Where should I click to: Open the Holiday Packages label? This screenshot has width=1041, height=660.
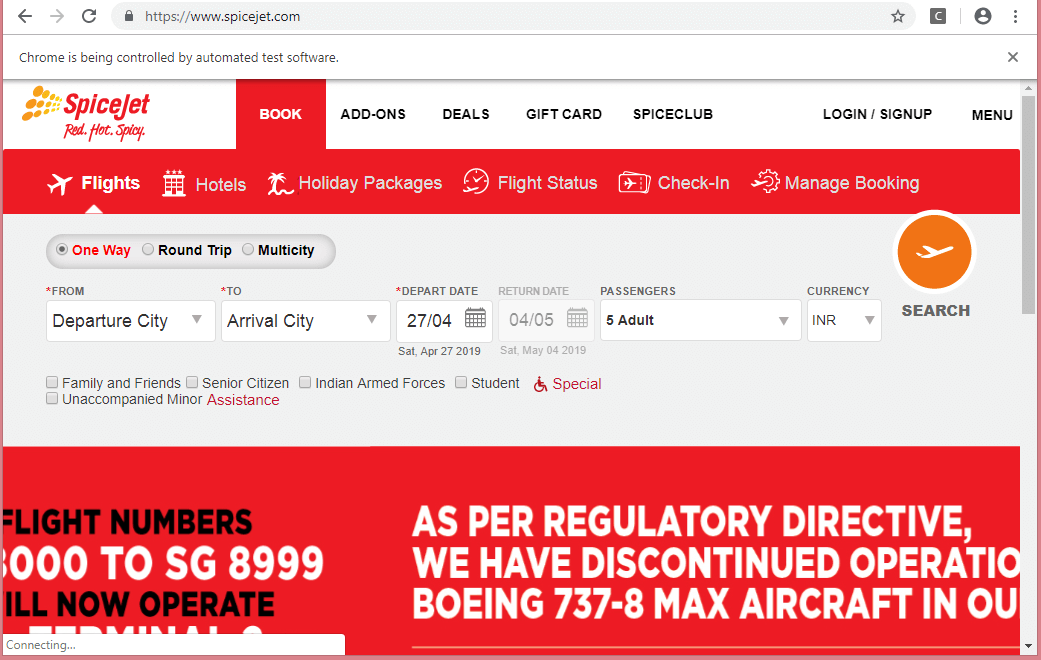370,183
